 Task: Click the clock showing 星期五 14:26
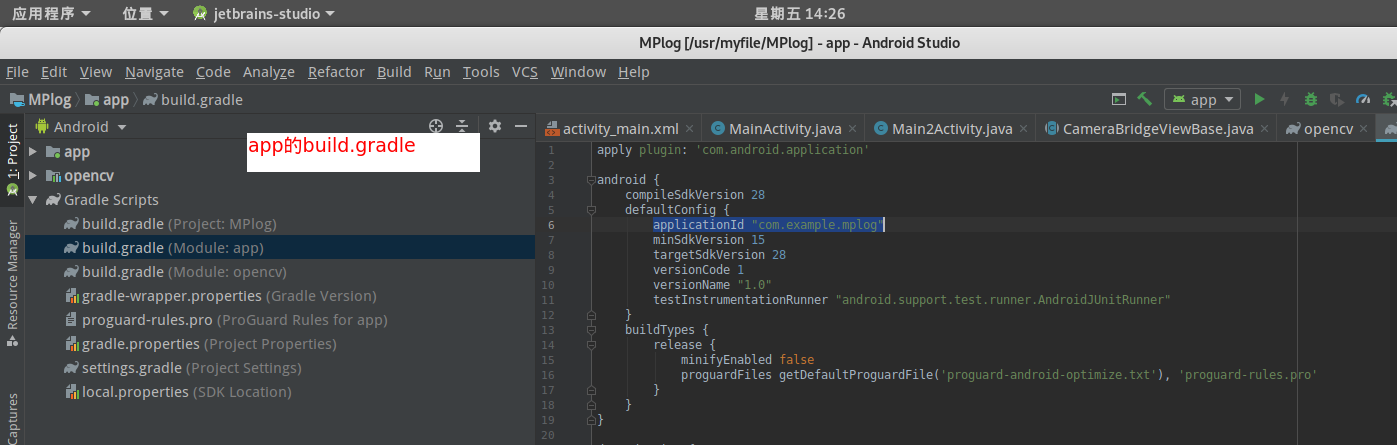[x=799, y=14]
